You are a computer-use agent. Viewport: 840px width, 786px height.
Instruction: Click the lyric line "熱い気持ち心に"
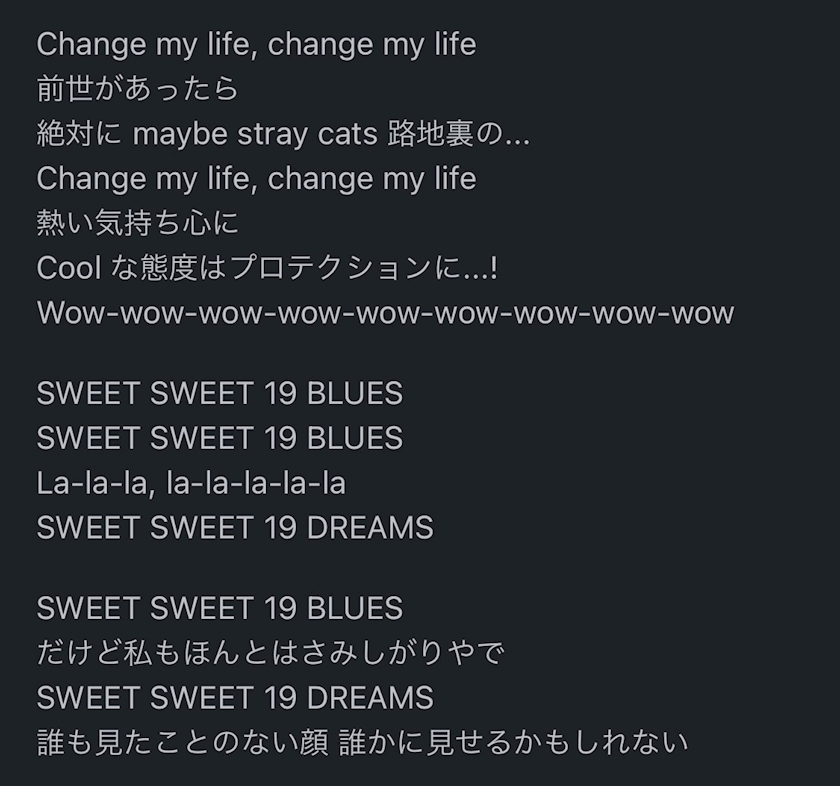(x=138, y=223)
